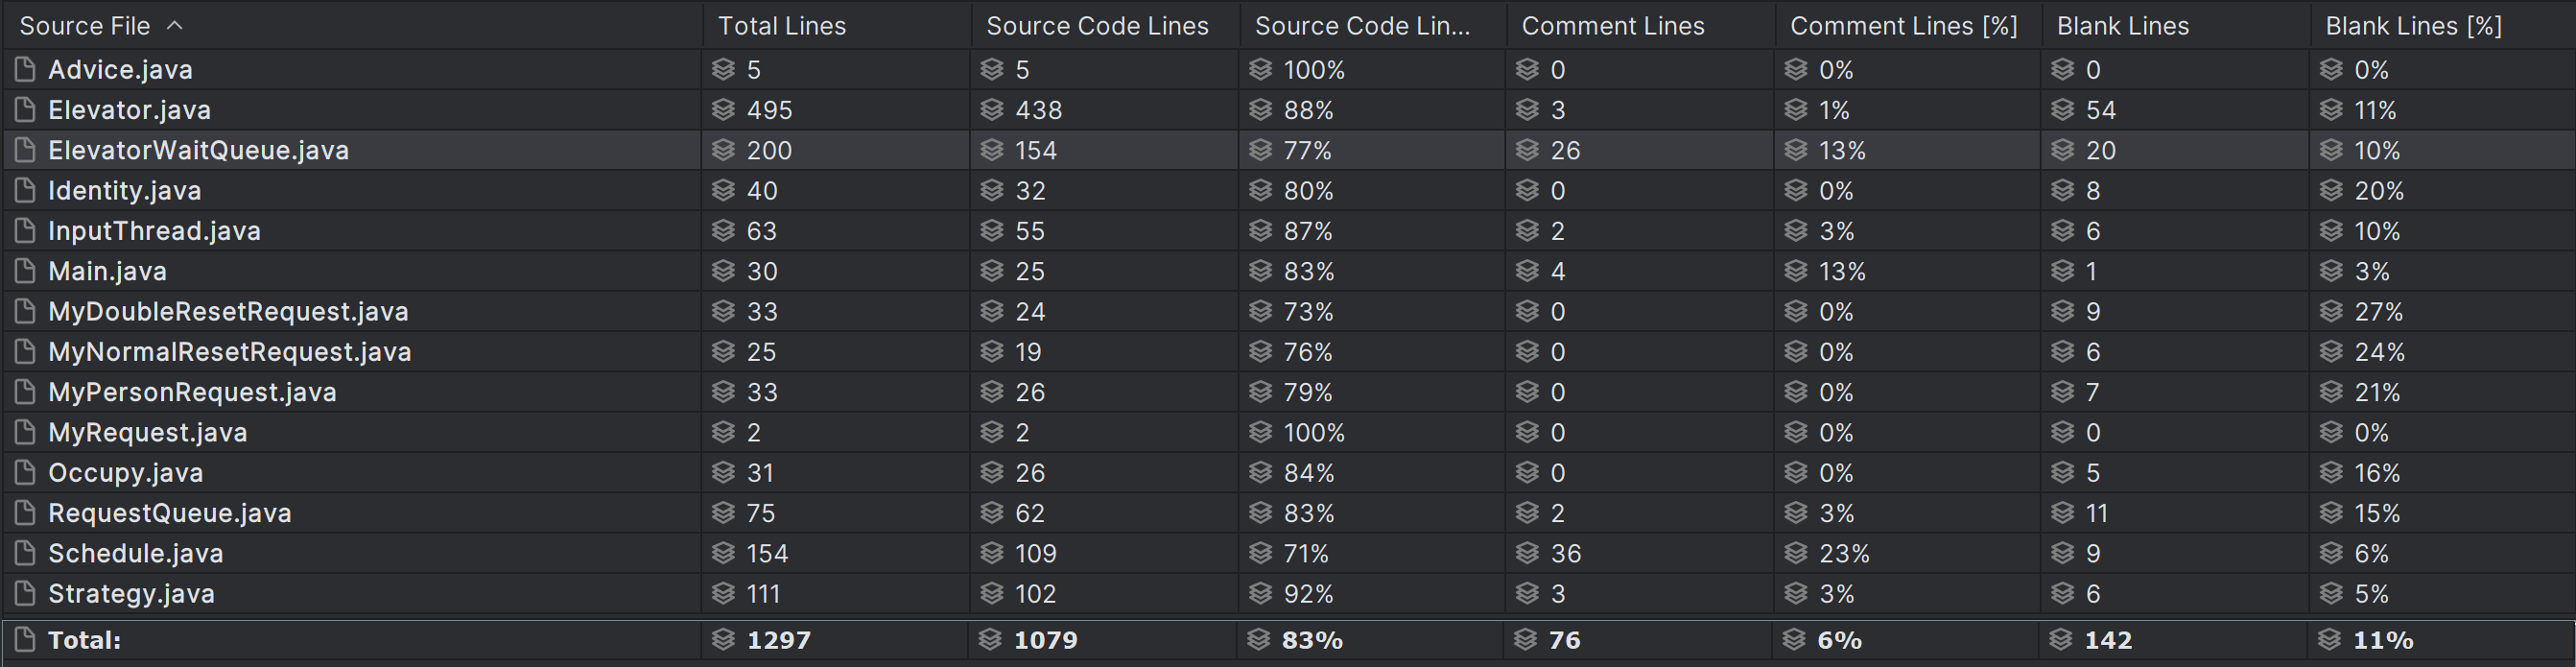Click the file icon beside Advice.java
Image resolution: width=2576 pixels, height=667 pixels.
click(25, 69)
